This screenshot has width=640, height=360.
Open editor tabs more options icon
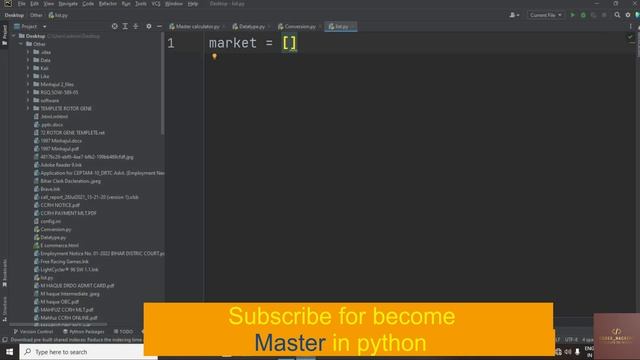(630, 27)
